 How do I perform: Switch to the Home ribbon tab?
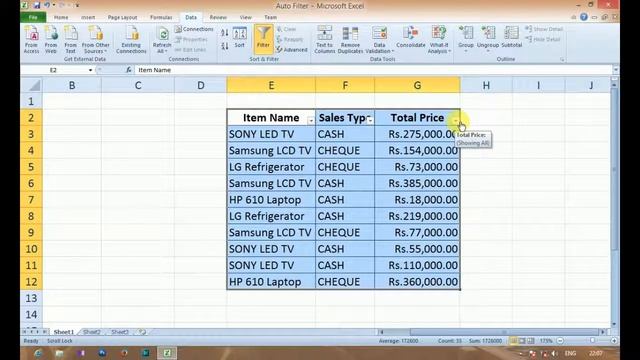61,17
